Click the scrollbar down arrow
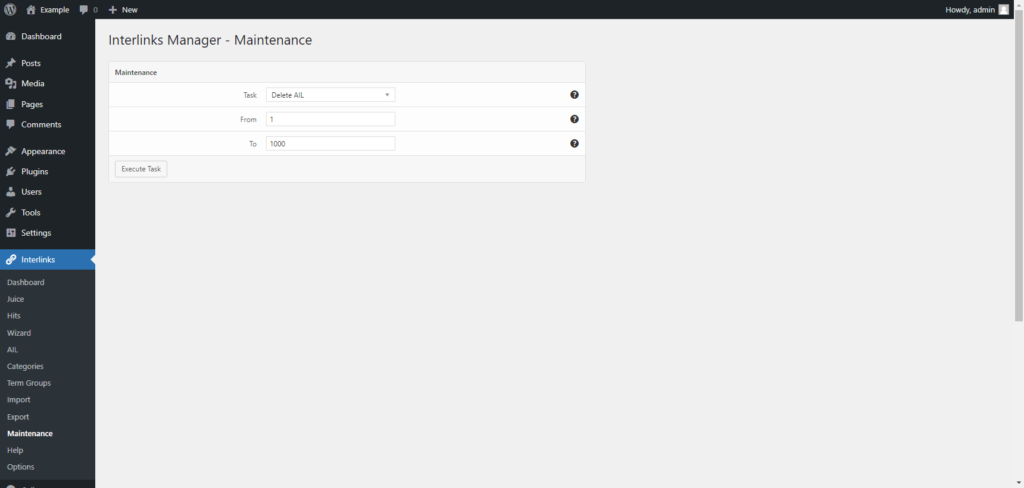The image size is (1024, 488). click(1018, 483)
